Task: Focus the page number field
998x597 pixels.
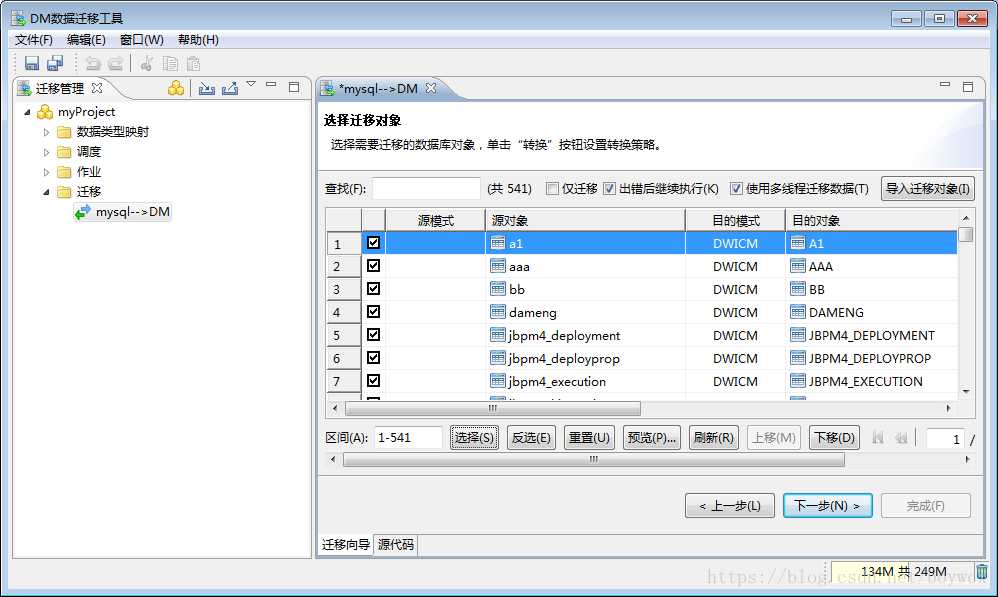Action: (x=945, y=439)
